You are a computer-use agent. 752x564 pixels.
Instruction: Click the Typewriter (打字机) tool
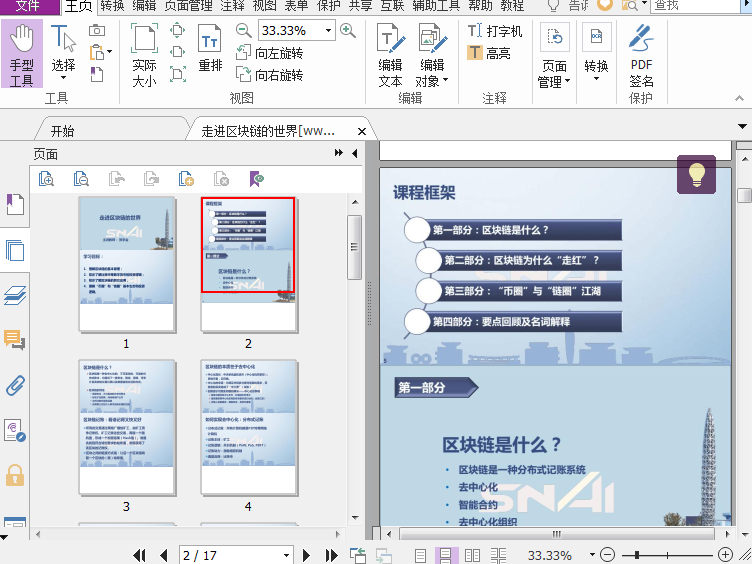496,31
